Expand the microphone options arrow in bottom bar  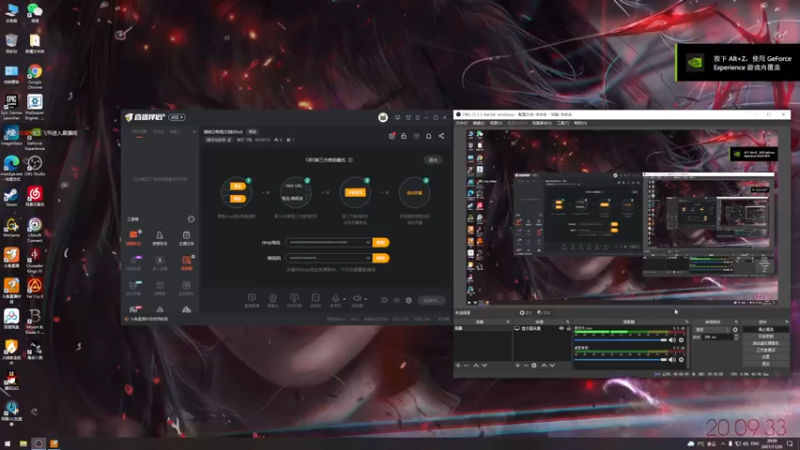344,299
